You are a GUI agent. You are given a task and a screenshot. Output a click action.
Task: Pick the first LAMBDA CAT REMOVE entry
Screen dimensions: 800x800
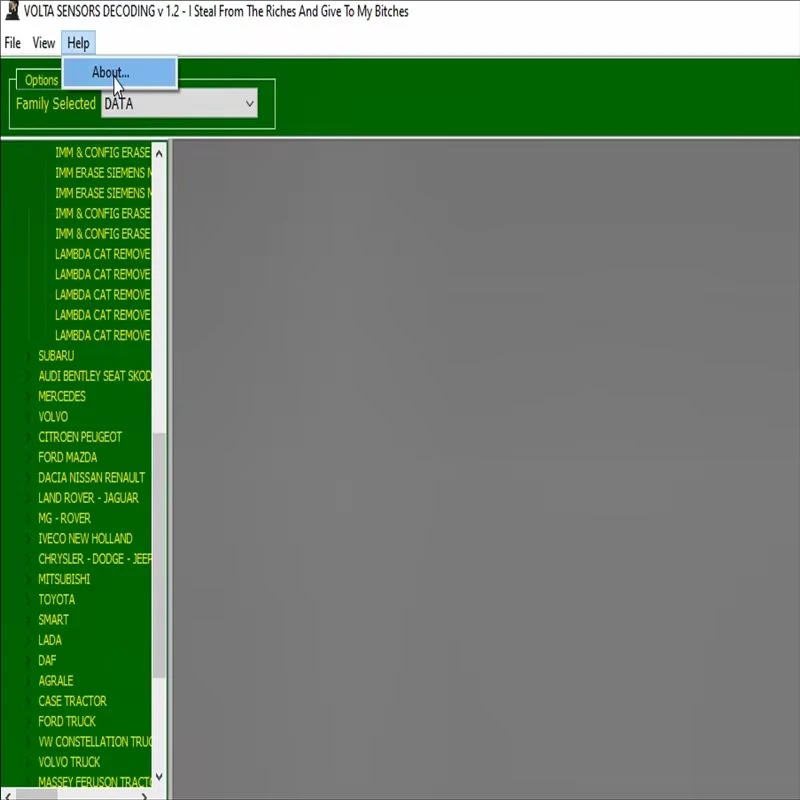pyautogui.click(x=103, y=255)
